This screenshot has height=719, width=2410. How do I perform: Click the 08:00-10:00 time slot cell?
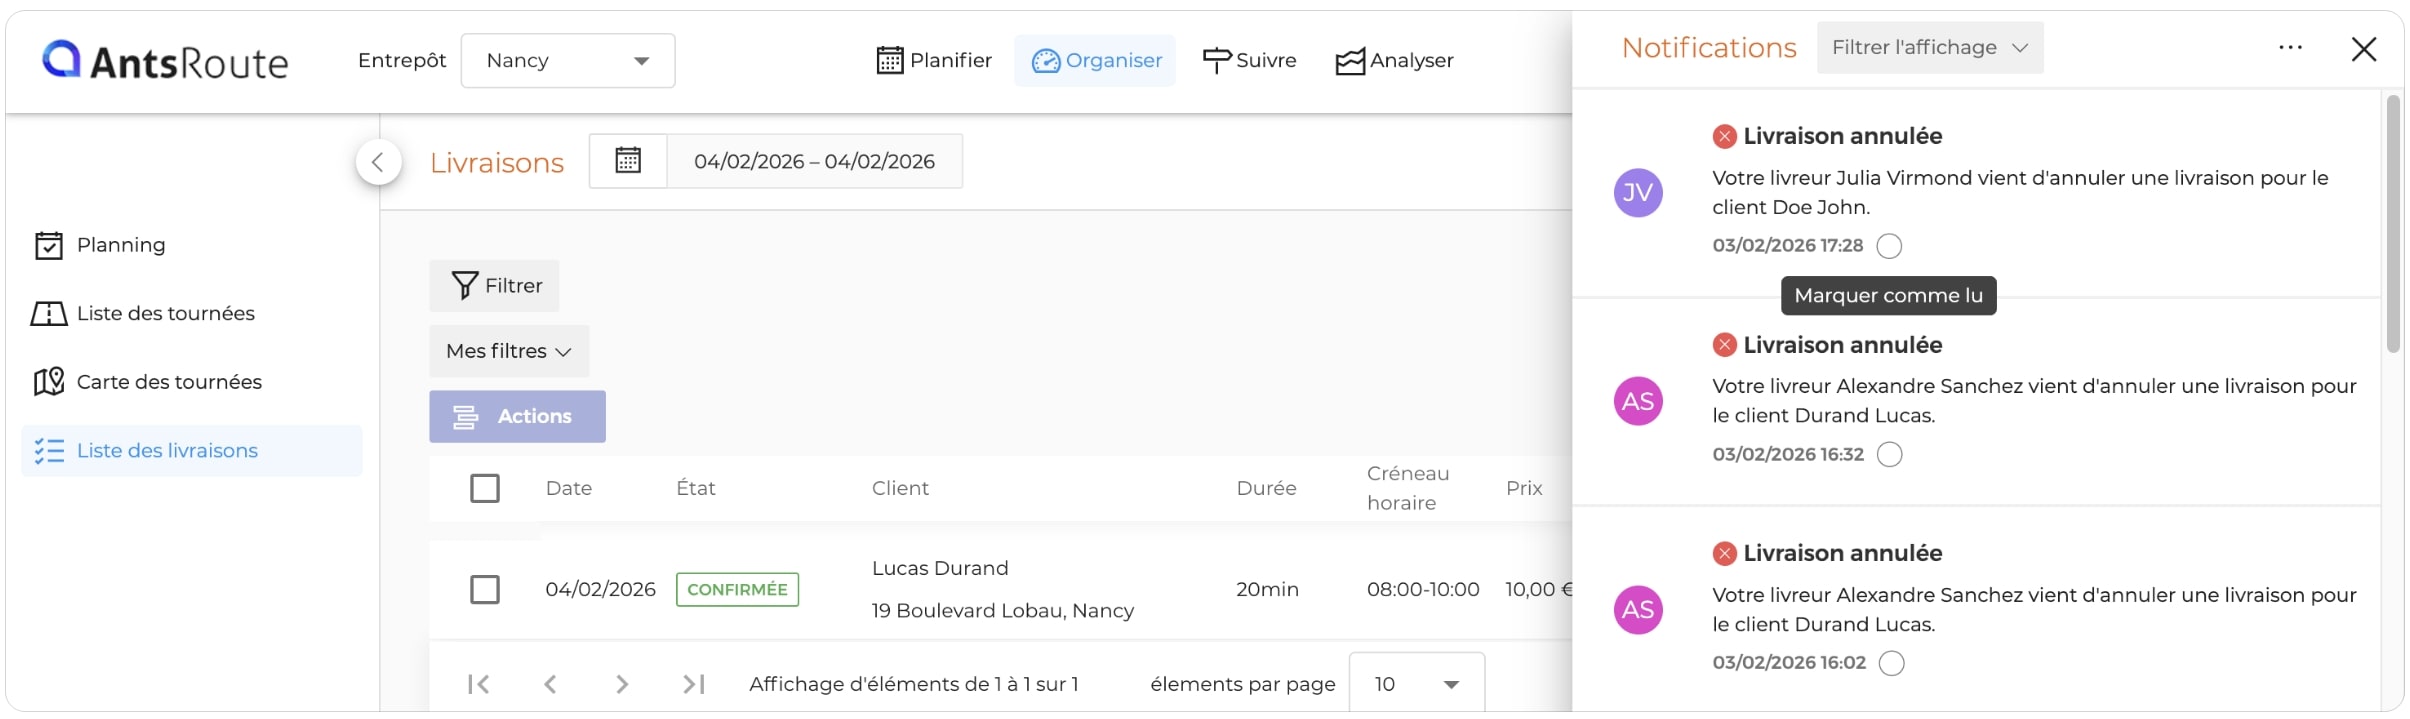(1423, 590)
